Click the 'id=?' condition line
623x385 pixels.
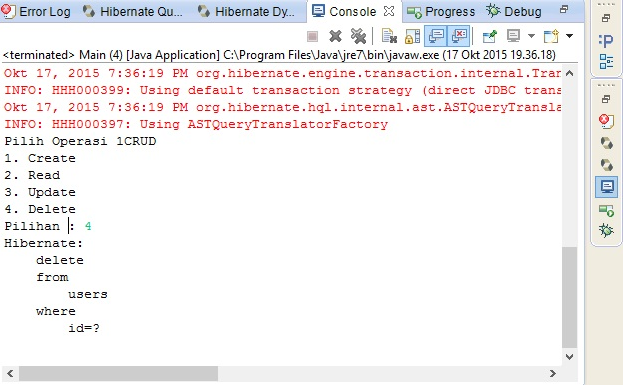click(84, 328)
